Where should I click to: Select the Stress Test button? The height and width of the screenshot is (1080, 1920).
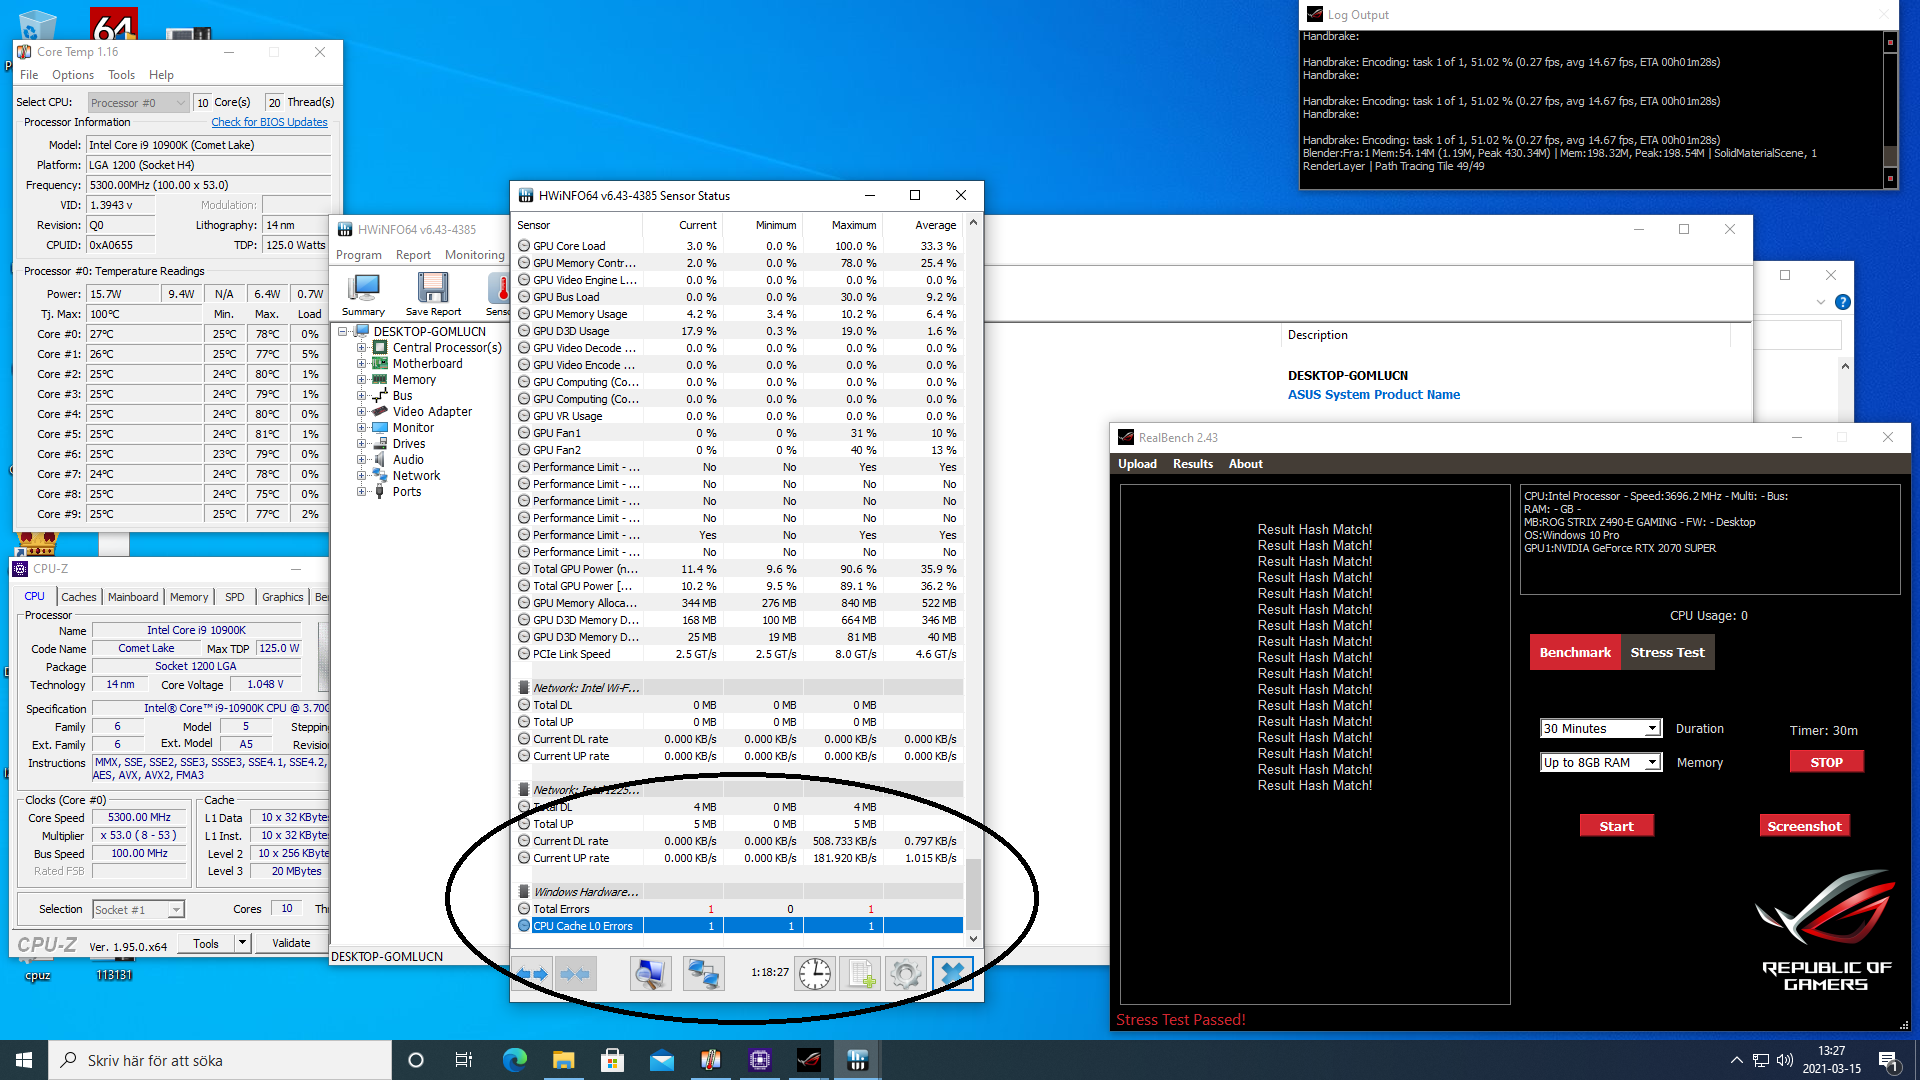1667,653
